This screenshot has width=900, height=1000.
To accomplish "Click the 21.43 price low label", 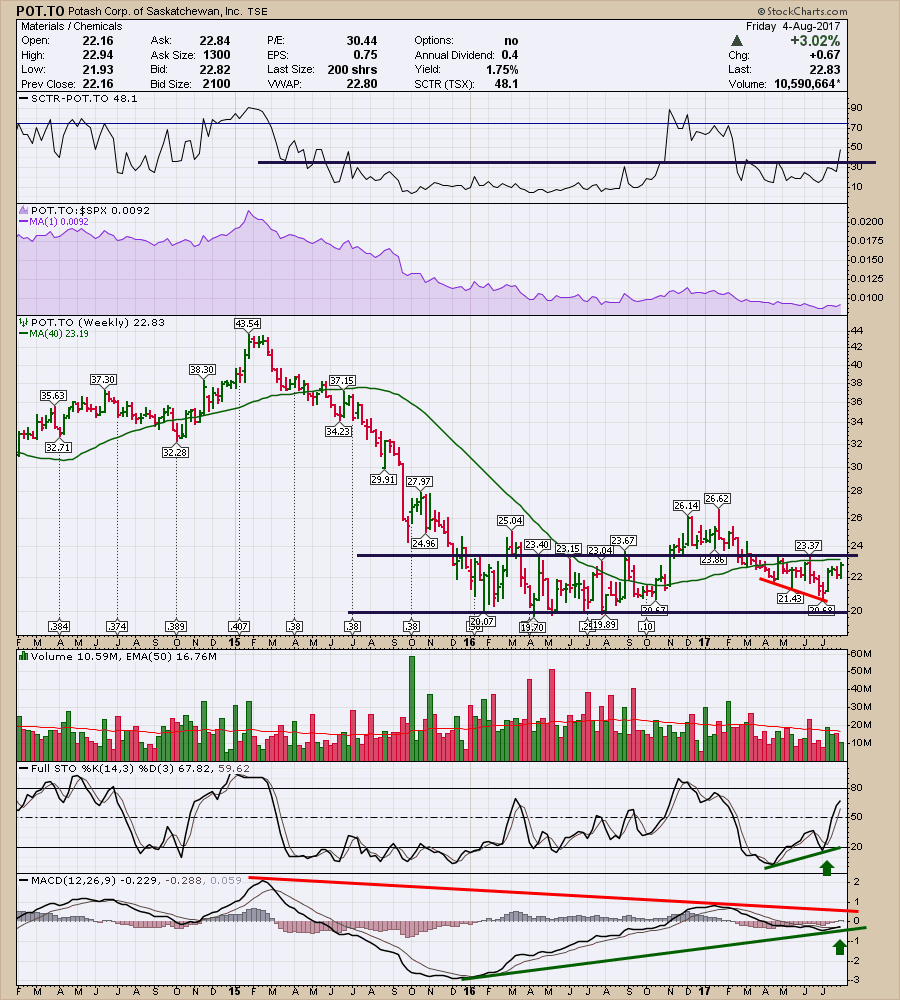I will [x=790, y=598].
